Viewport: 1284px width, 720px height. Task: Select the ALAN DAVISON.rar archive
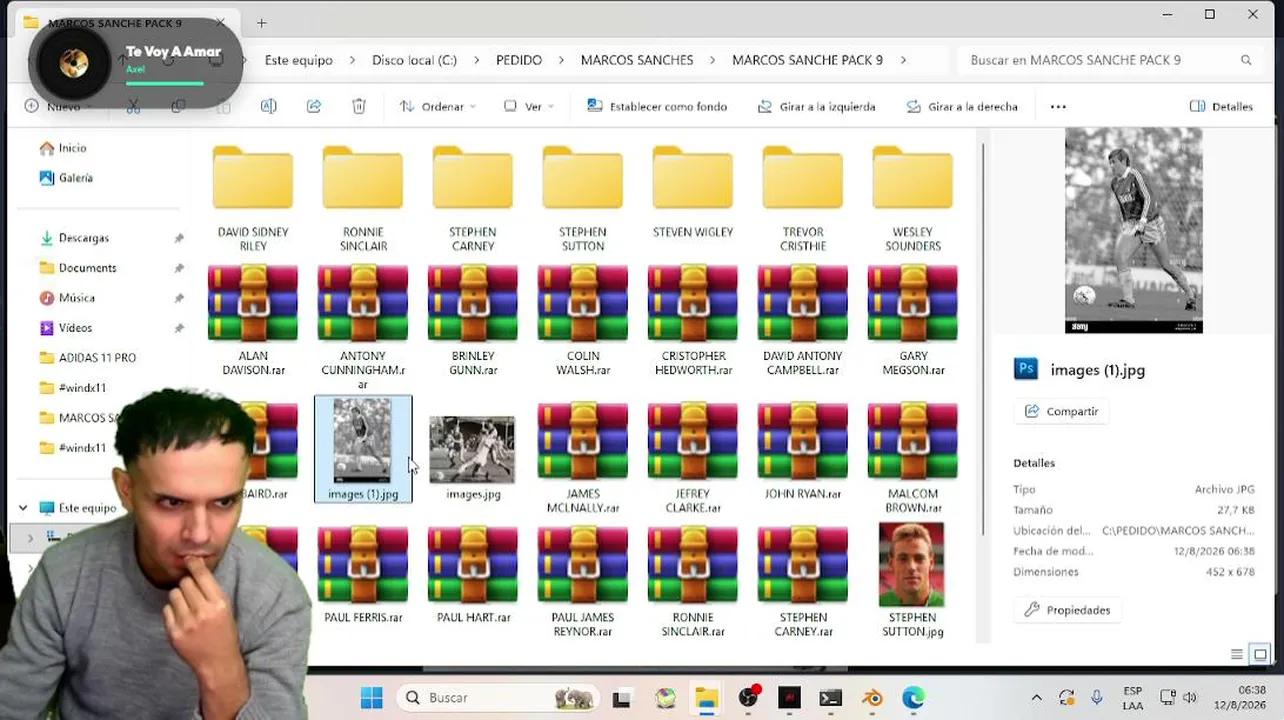pyautogui.click(x=253, y=321)
